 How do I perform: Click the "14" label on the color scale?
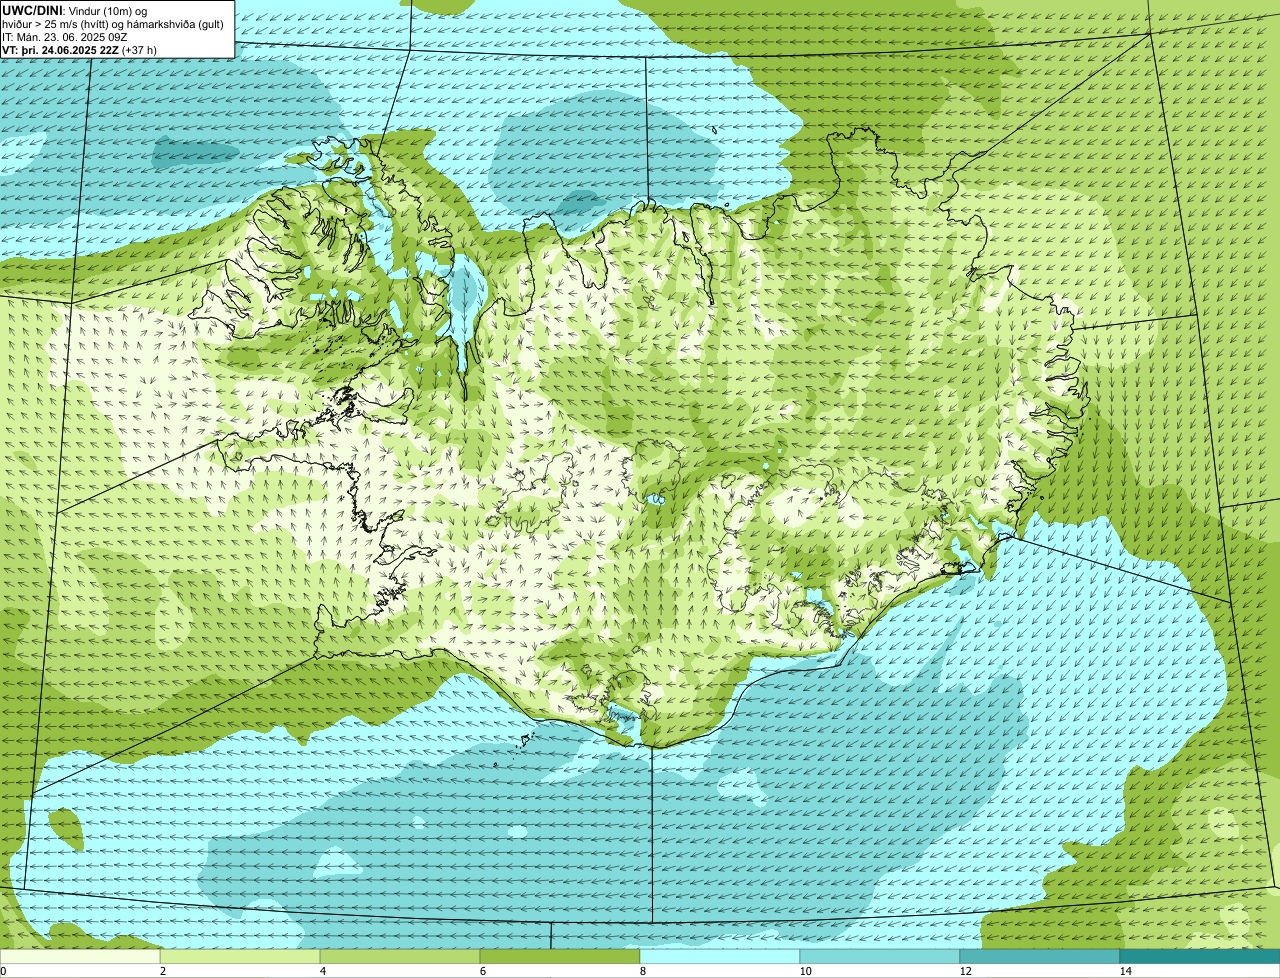click(x=1125, y=971)
